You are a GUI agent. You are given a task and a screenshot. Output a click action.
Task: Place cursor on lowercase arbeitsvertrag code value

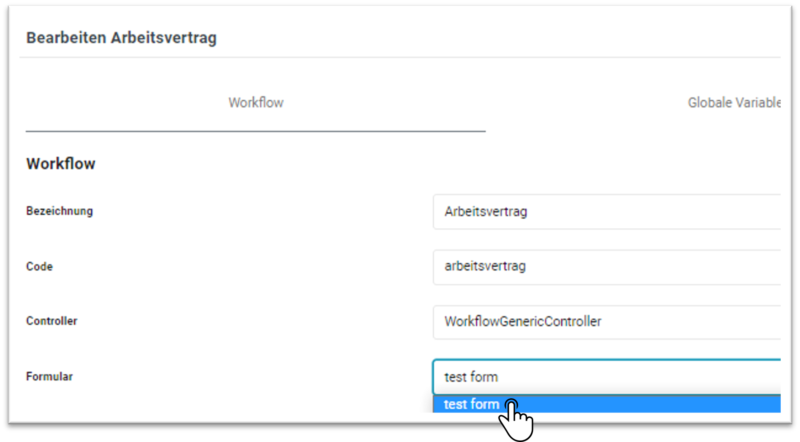click(485, 266)
